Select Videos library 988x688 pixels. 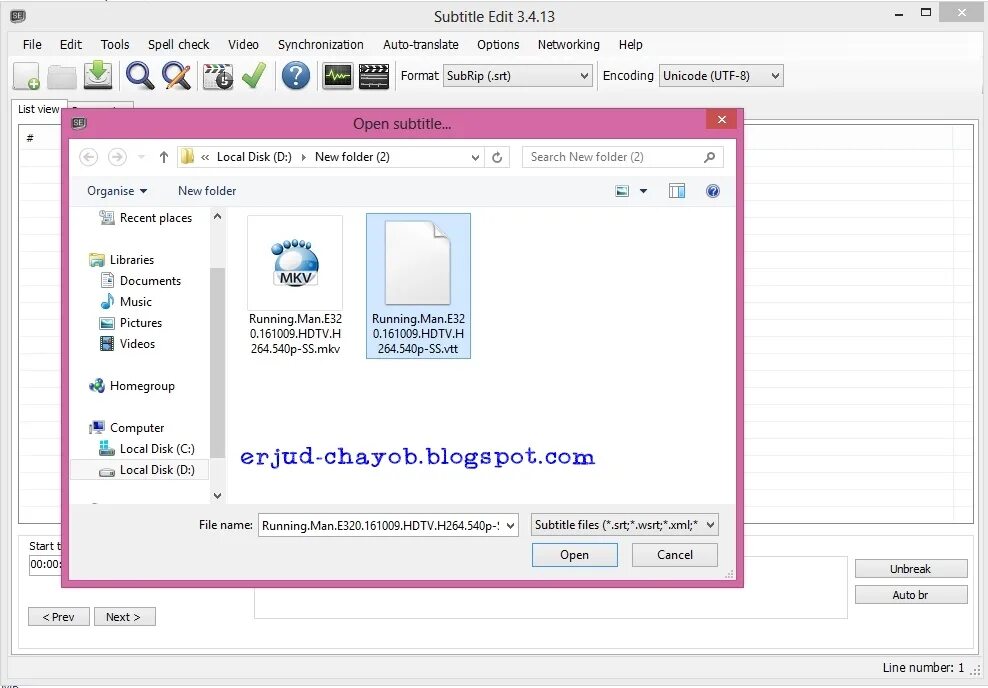(127, 344)
